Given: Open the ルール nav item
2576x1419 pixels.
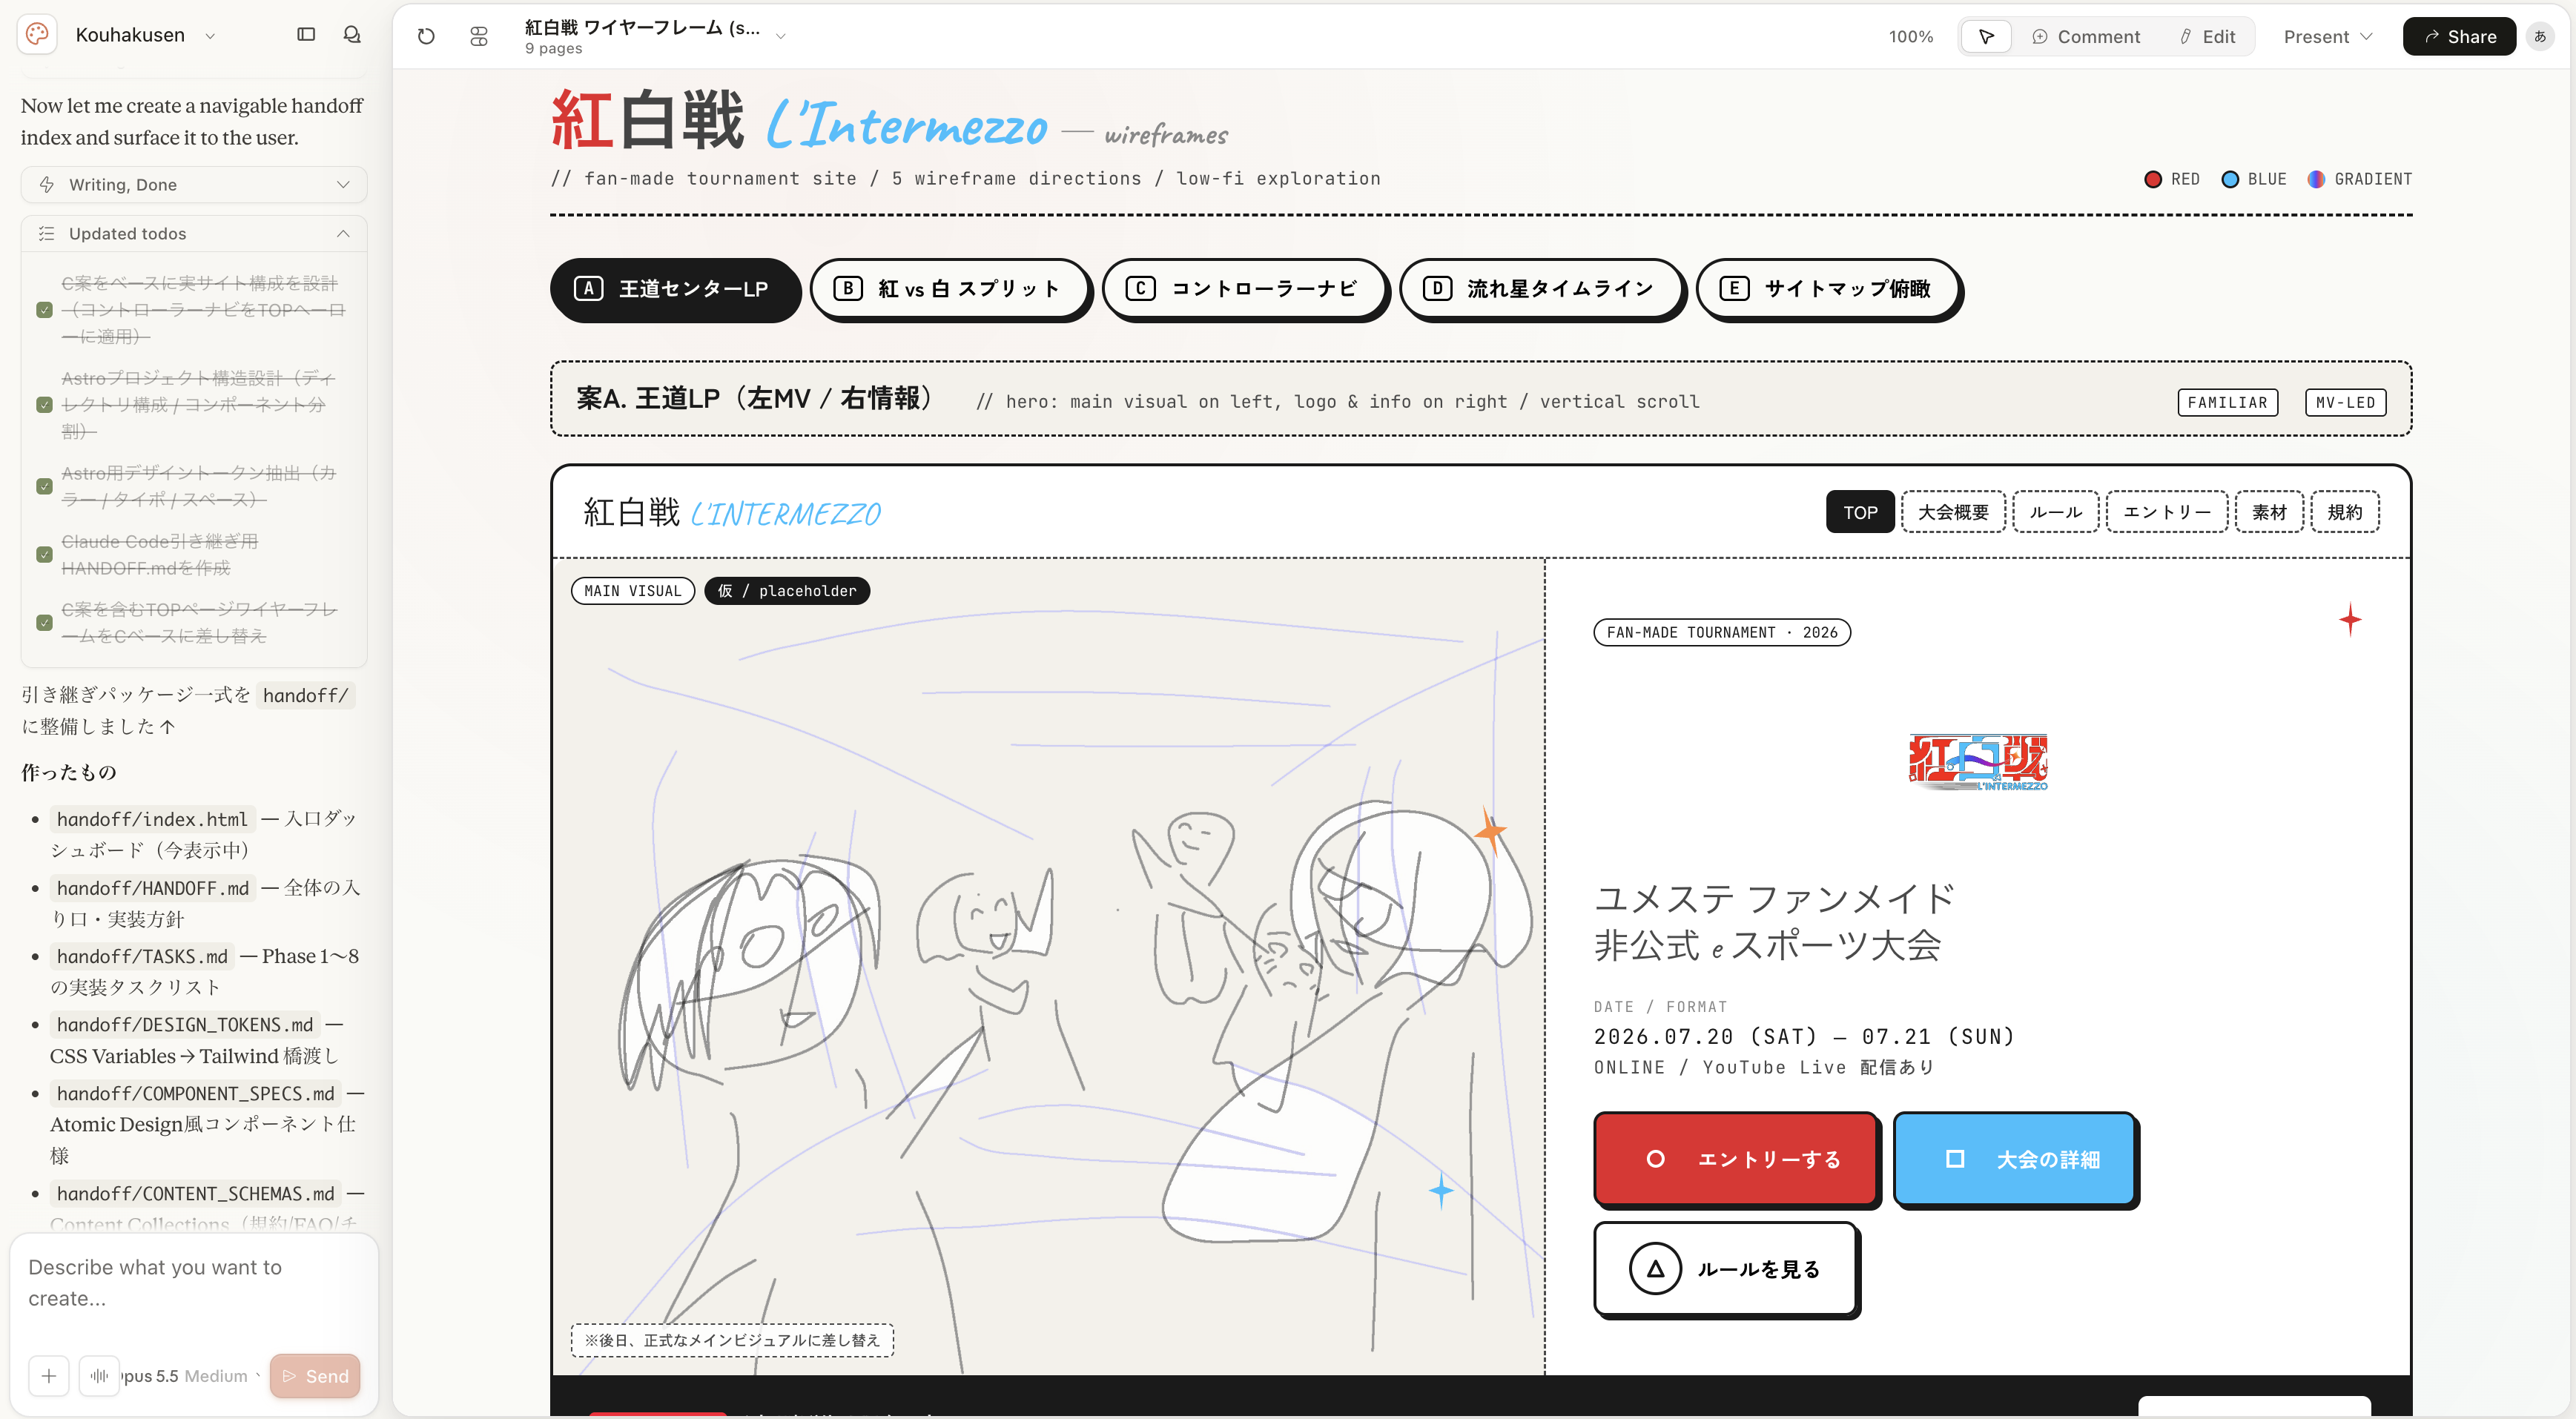Looking at the screenshot, I should tap(2056, 513).
